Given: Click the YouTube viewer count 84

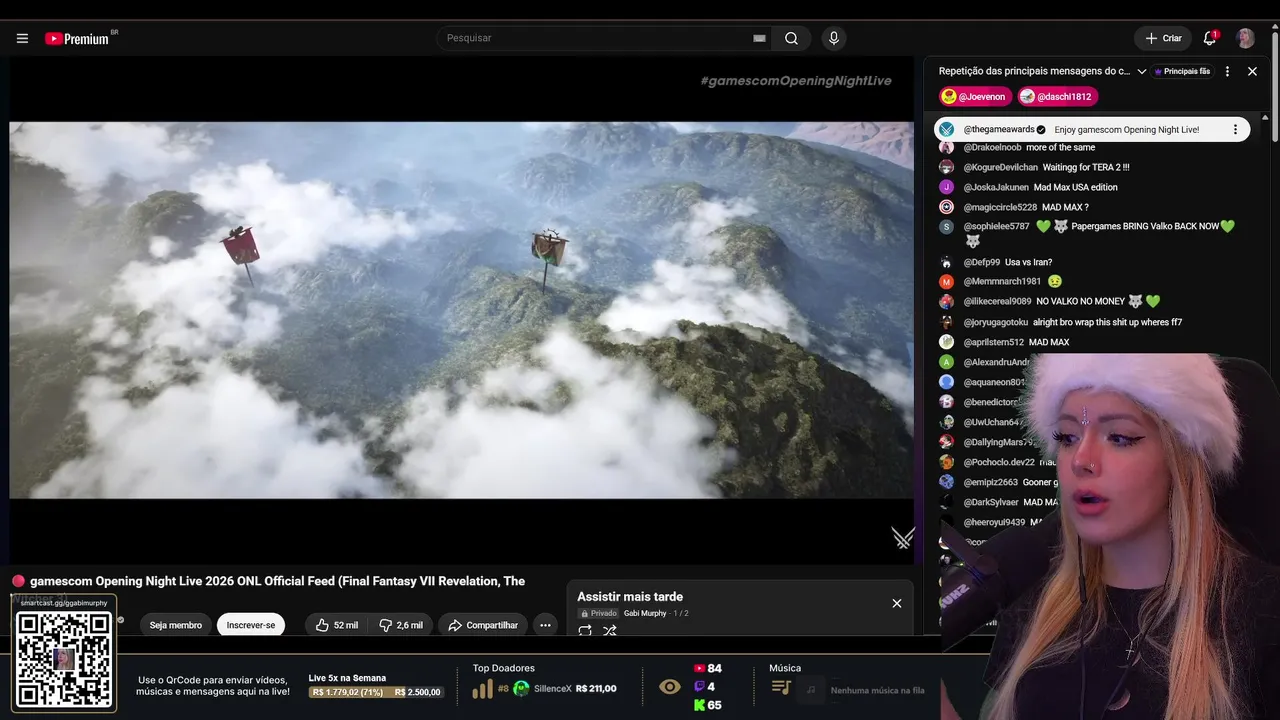Looking at the screenshot, I should click(708, 668).
